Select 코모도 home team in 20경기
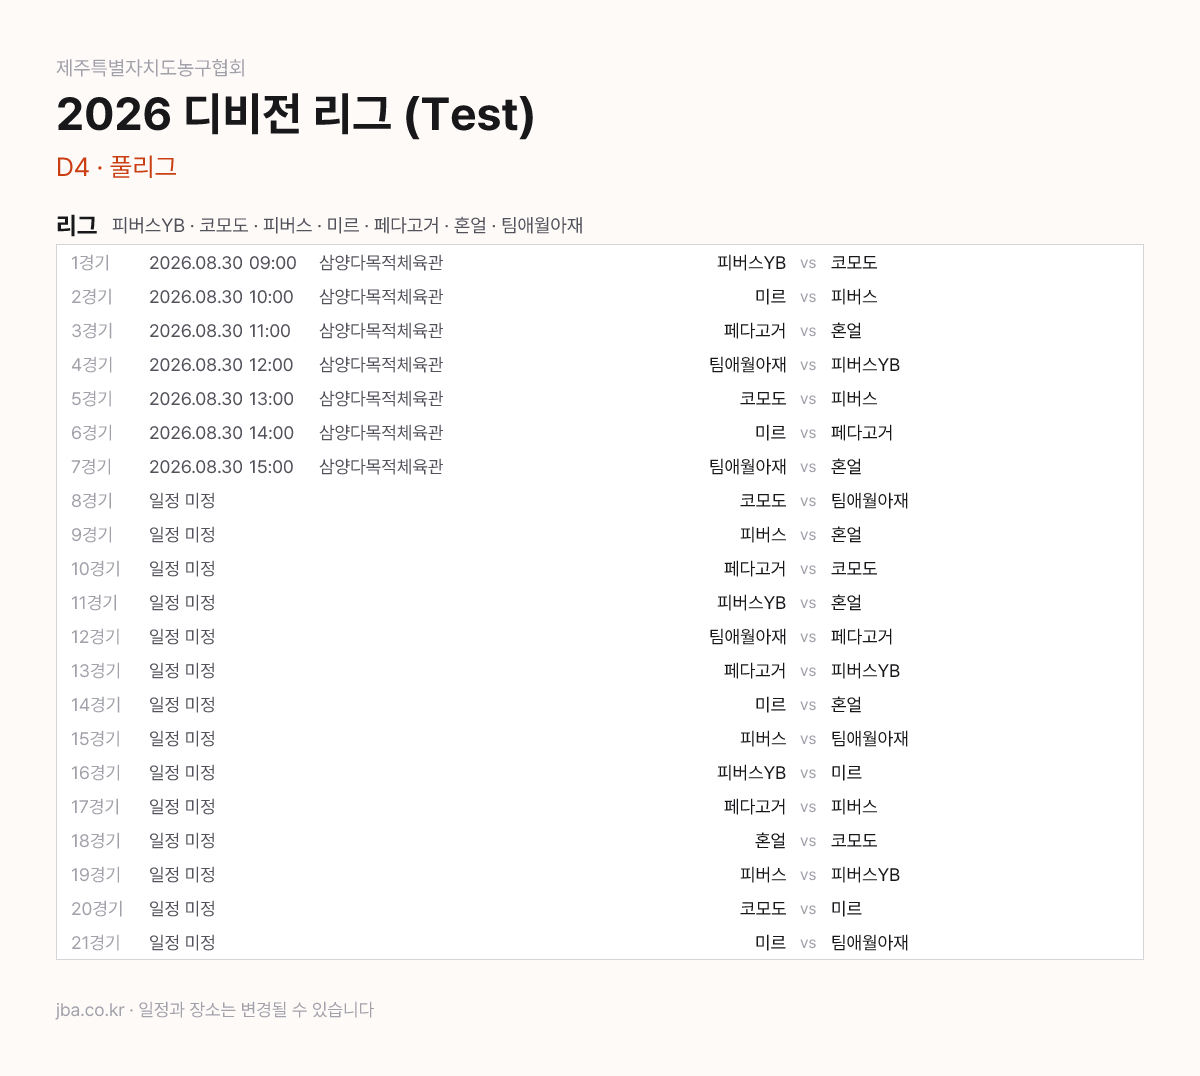This screenshot has height=1076, width=1200. 763,909
